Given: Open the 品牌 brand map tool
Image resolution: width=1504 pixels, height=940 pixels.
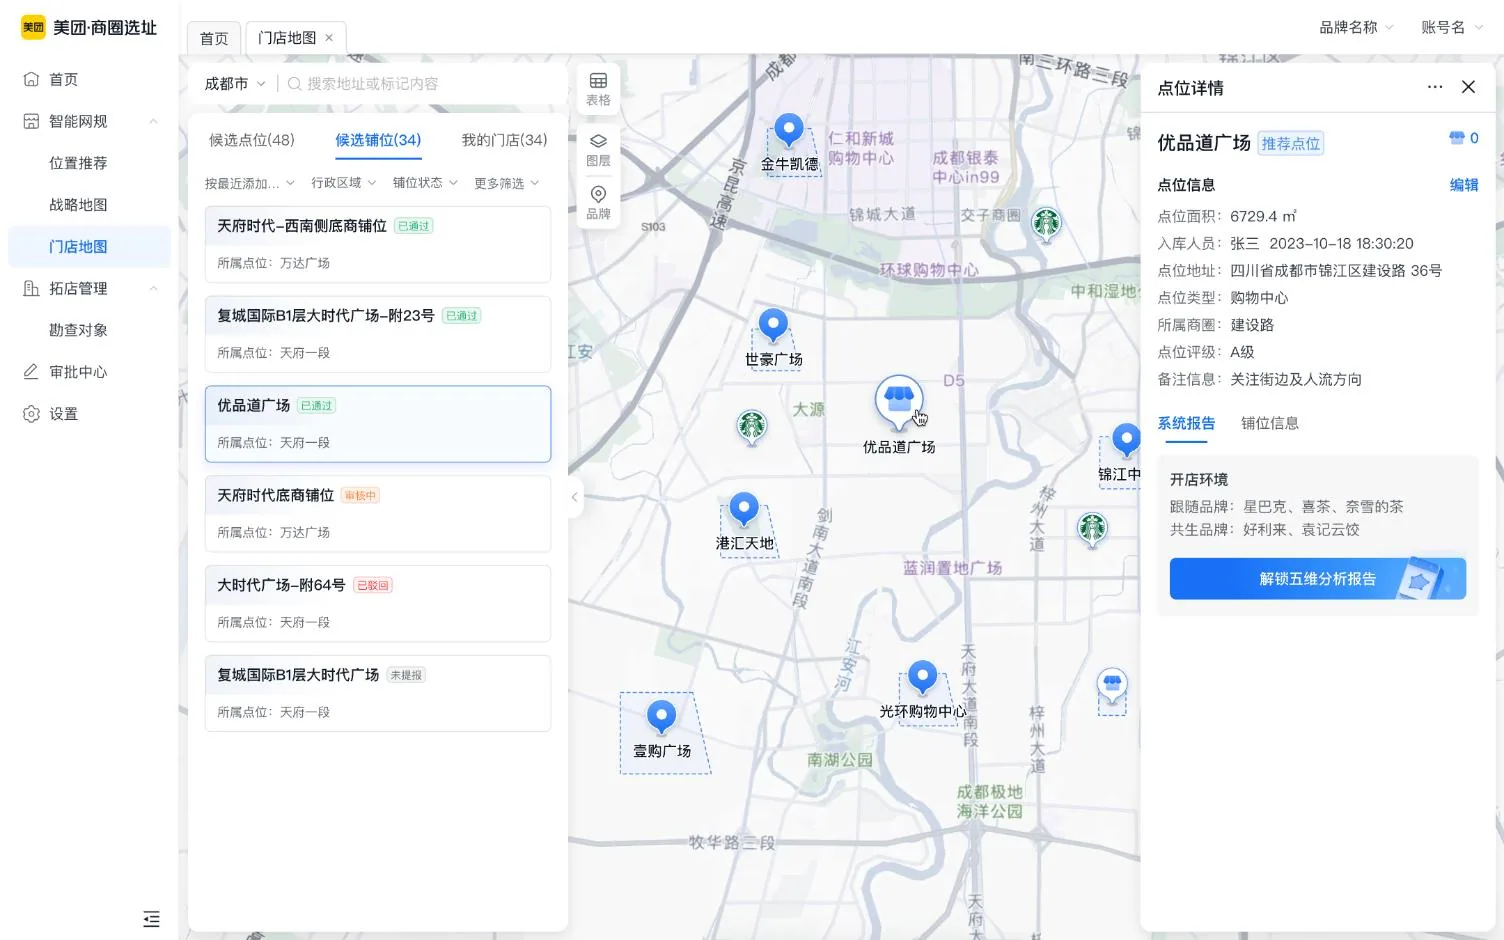Looking at the screenshot, I should 598,203.
